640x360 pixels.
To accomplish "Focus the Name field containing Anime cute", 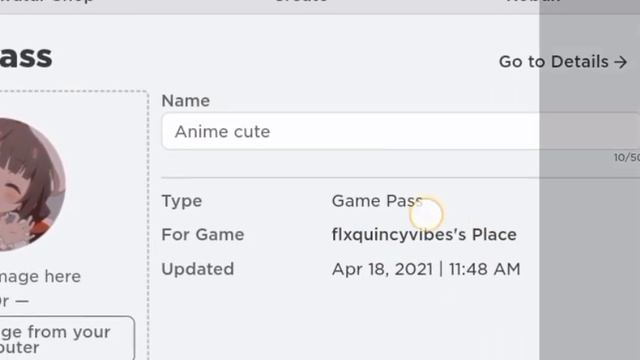I will 401,131.
